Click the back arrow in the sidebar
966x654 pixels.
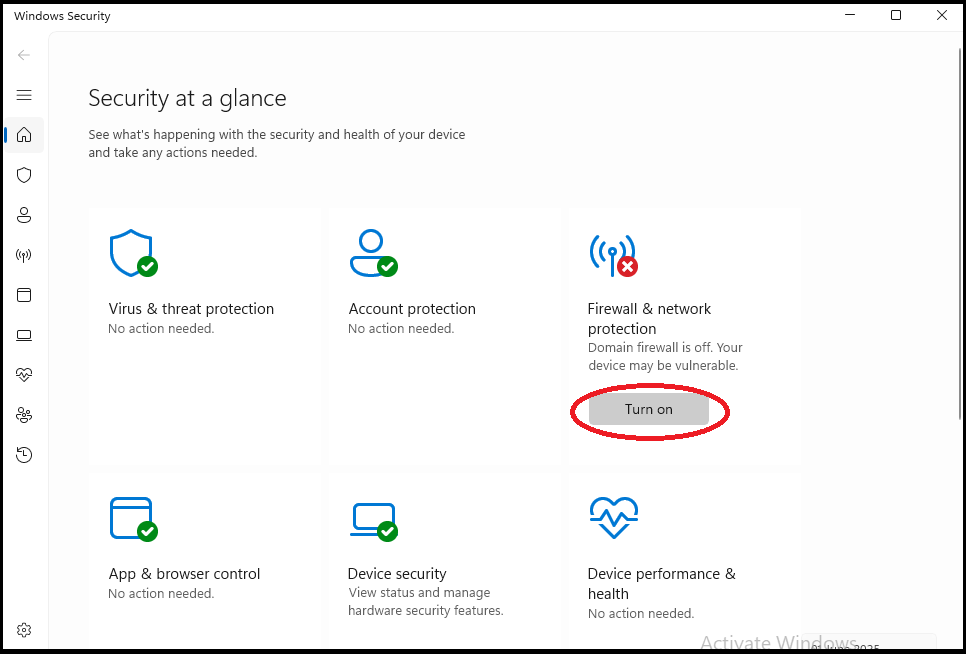coord(24,55)
